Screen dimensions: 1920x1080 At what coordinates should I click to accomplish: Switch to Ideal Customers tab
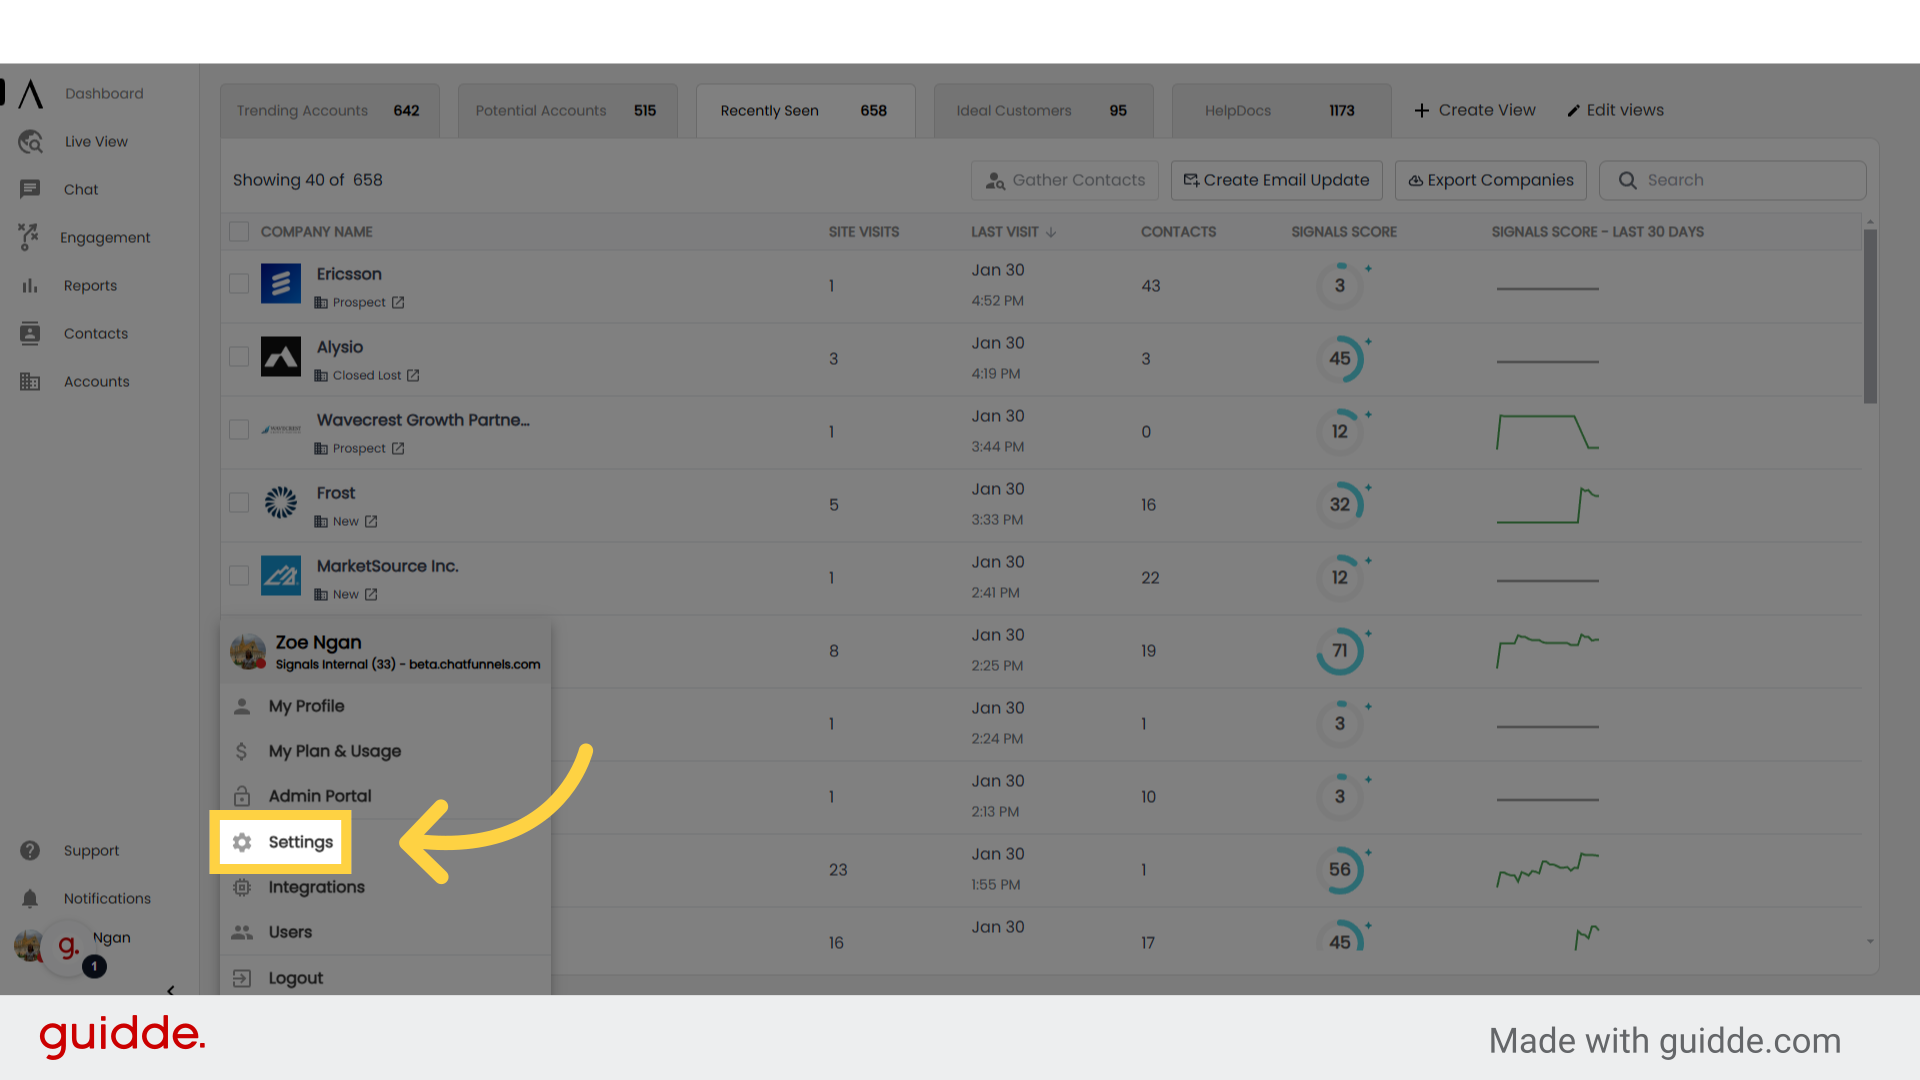pyautogui.click(x=1043, y=111)
